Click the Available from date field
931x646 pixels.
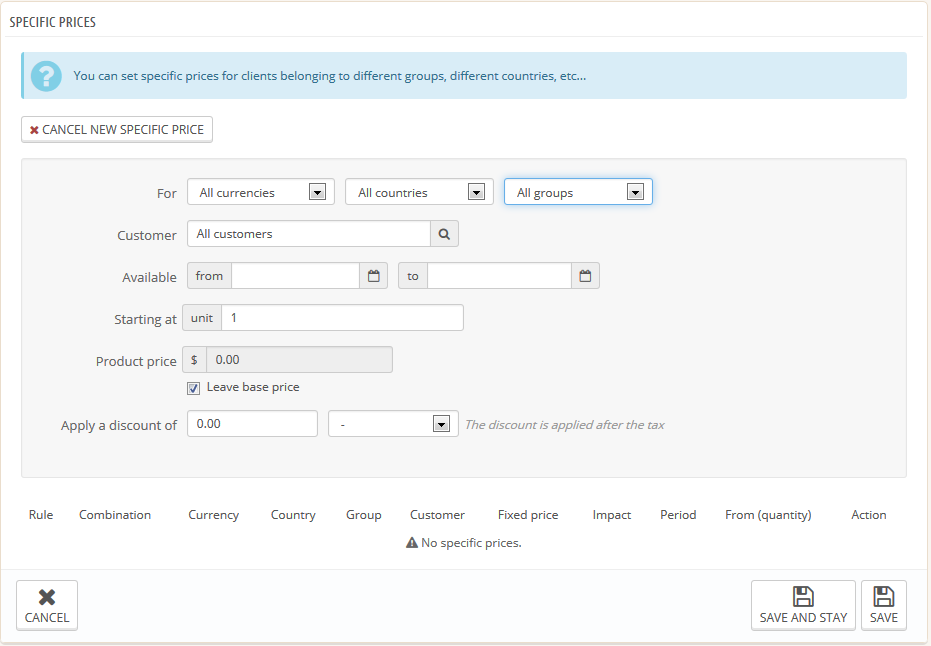click(x=295, y=276)
